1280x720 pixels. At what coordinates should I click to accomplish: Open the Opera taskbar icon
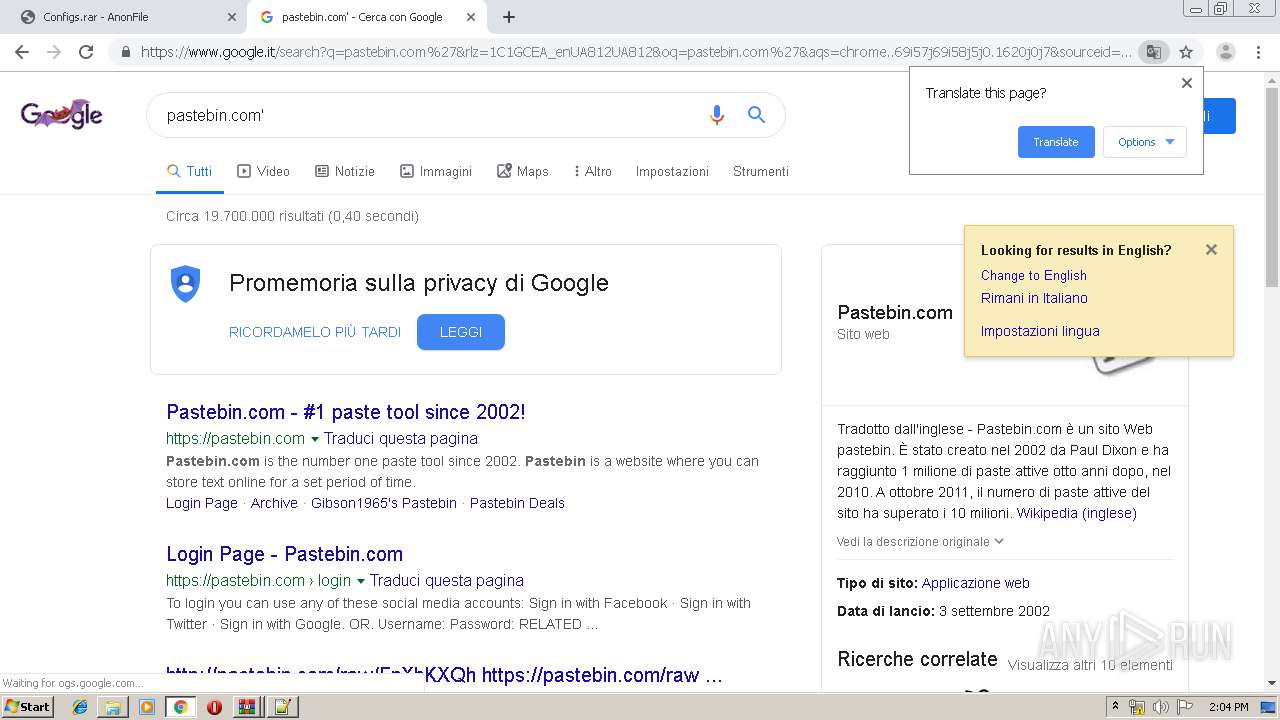click(x=214, y=707)
